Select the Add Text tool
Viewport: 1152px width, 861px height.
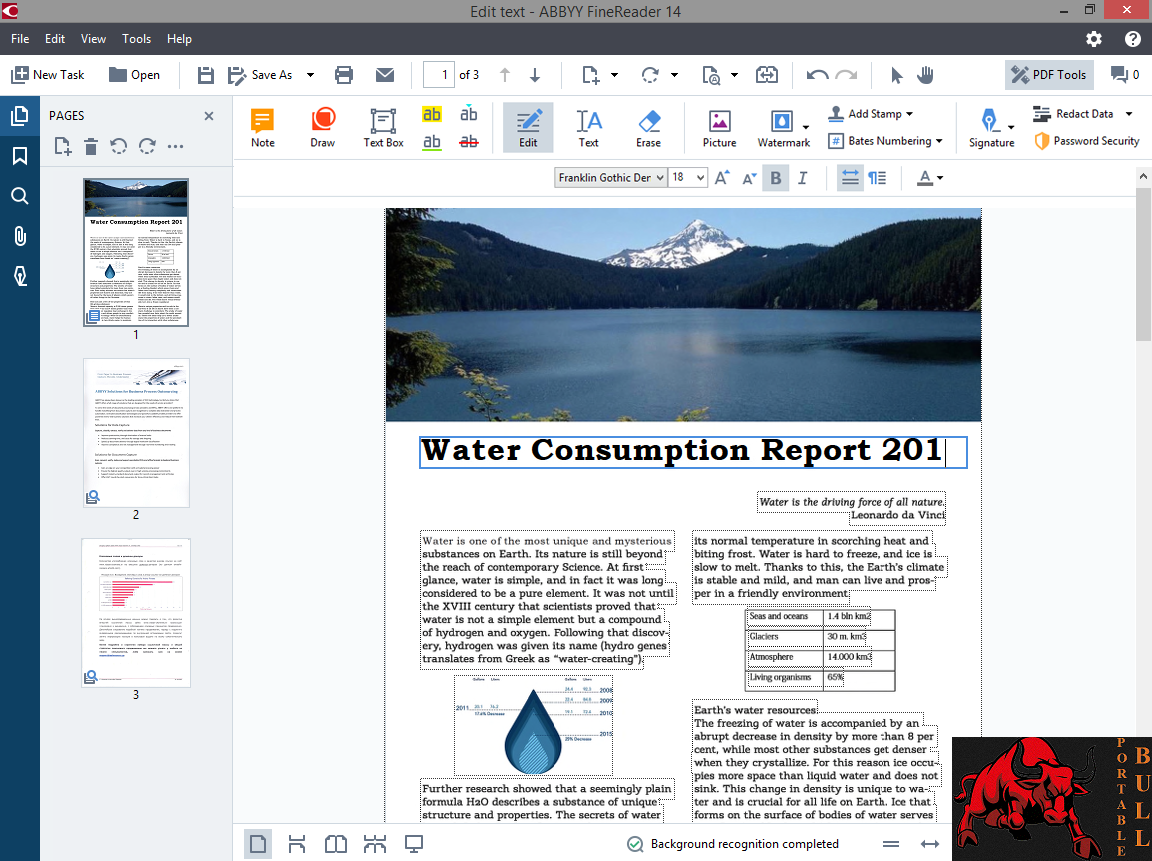(x=588, y=128)
